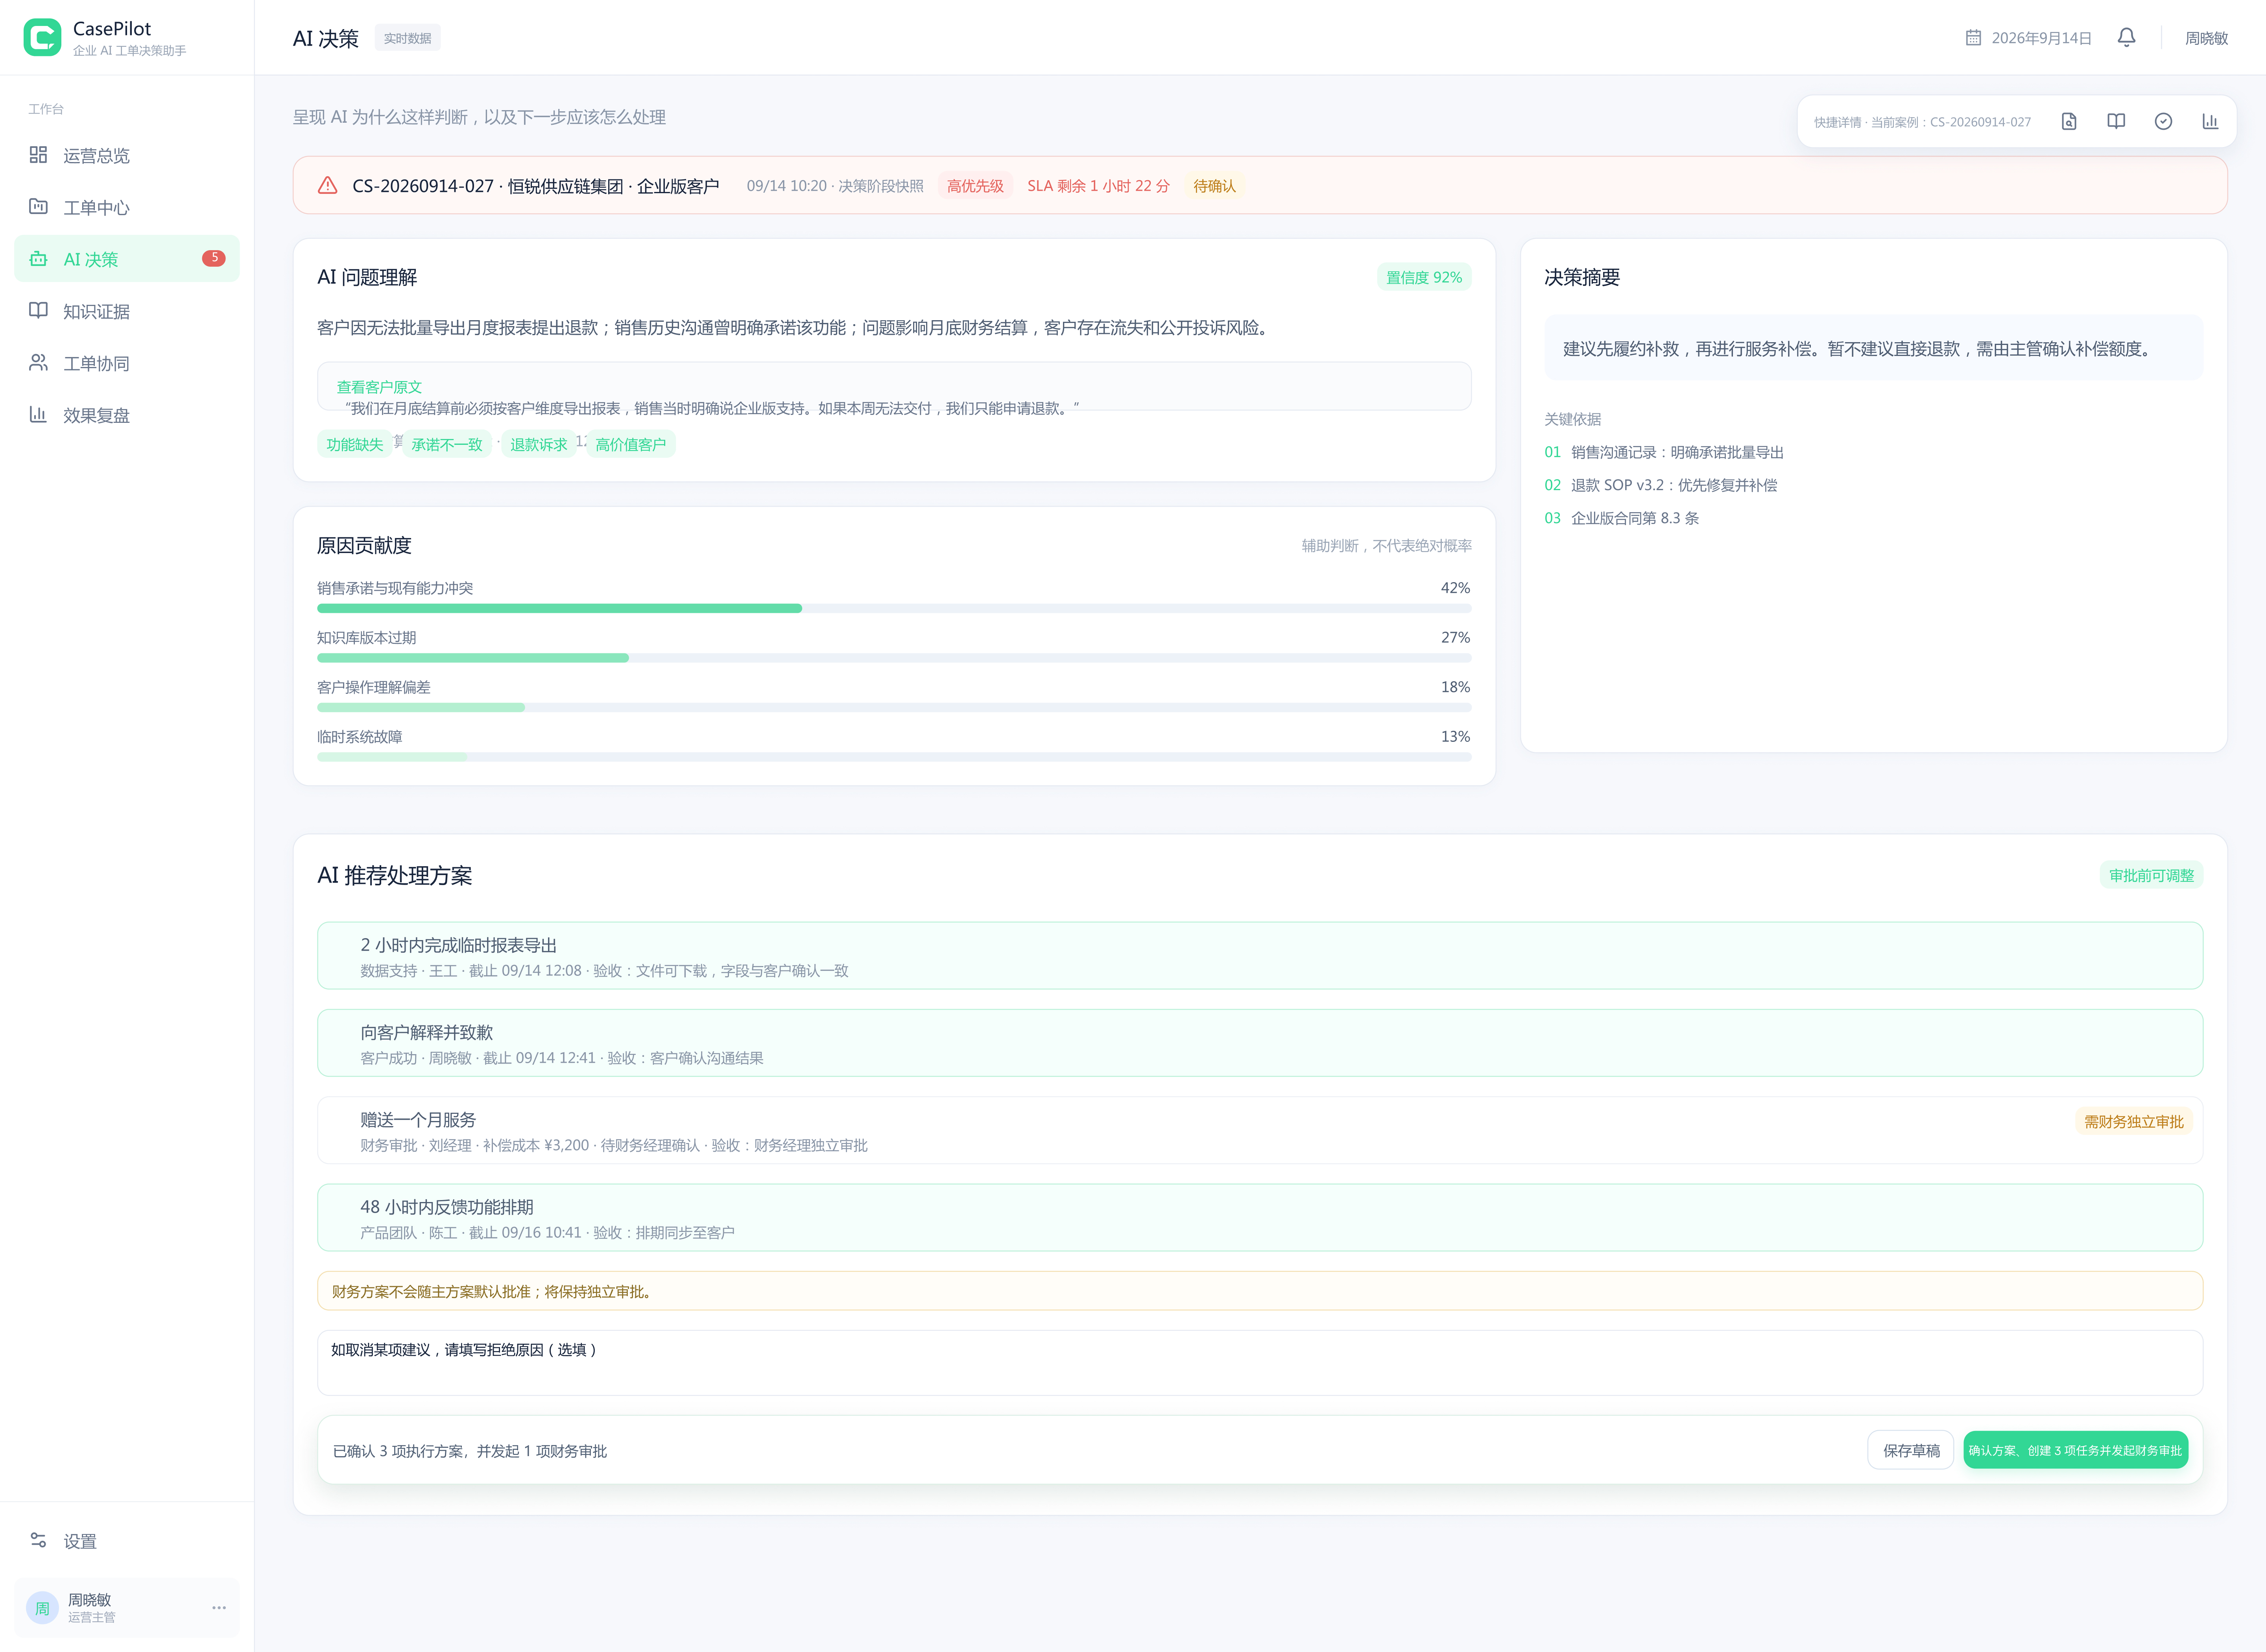Click evidence 02 退款 SOP v3.2：优先修复并补偿
The width and height of the screenshot is (2266, 1652).
click(1661, 485)
